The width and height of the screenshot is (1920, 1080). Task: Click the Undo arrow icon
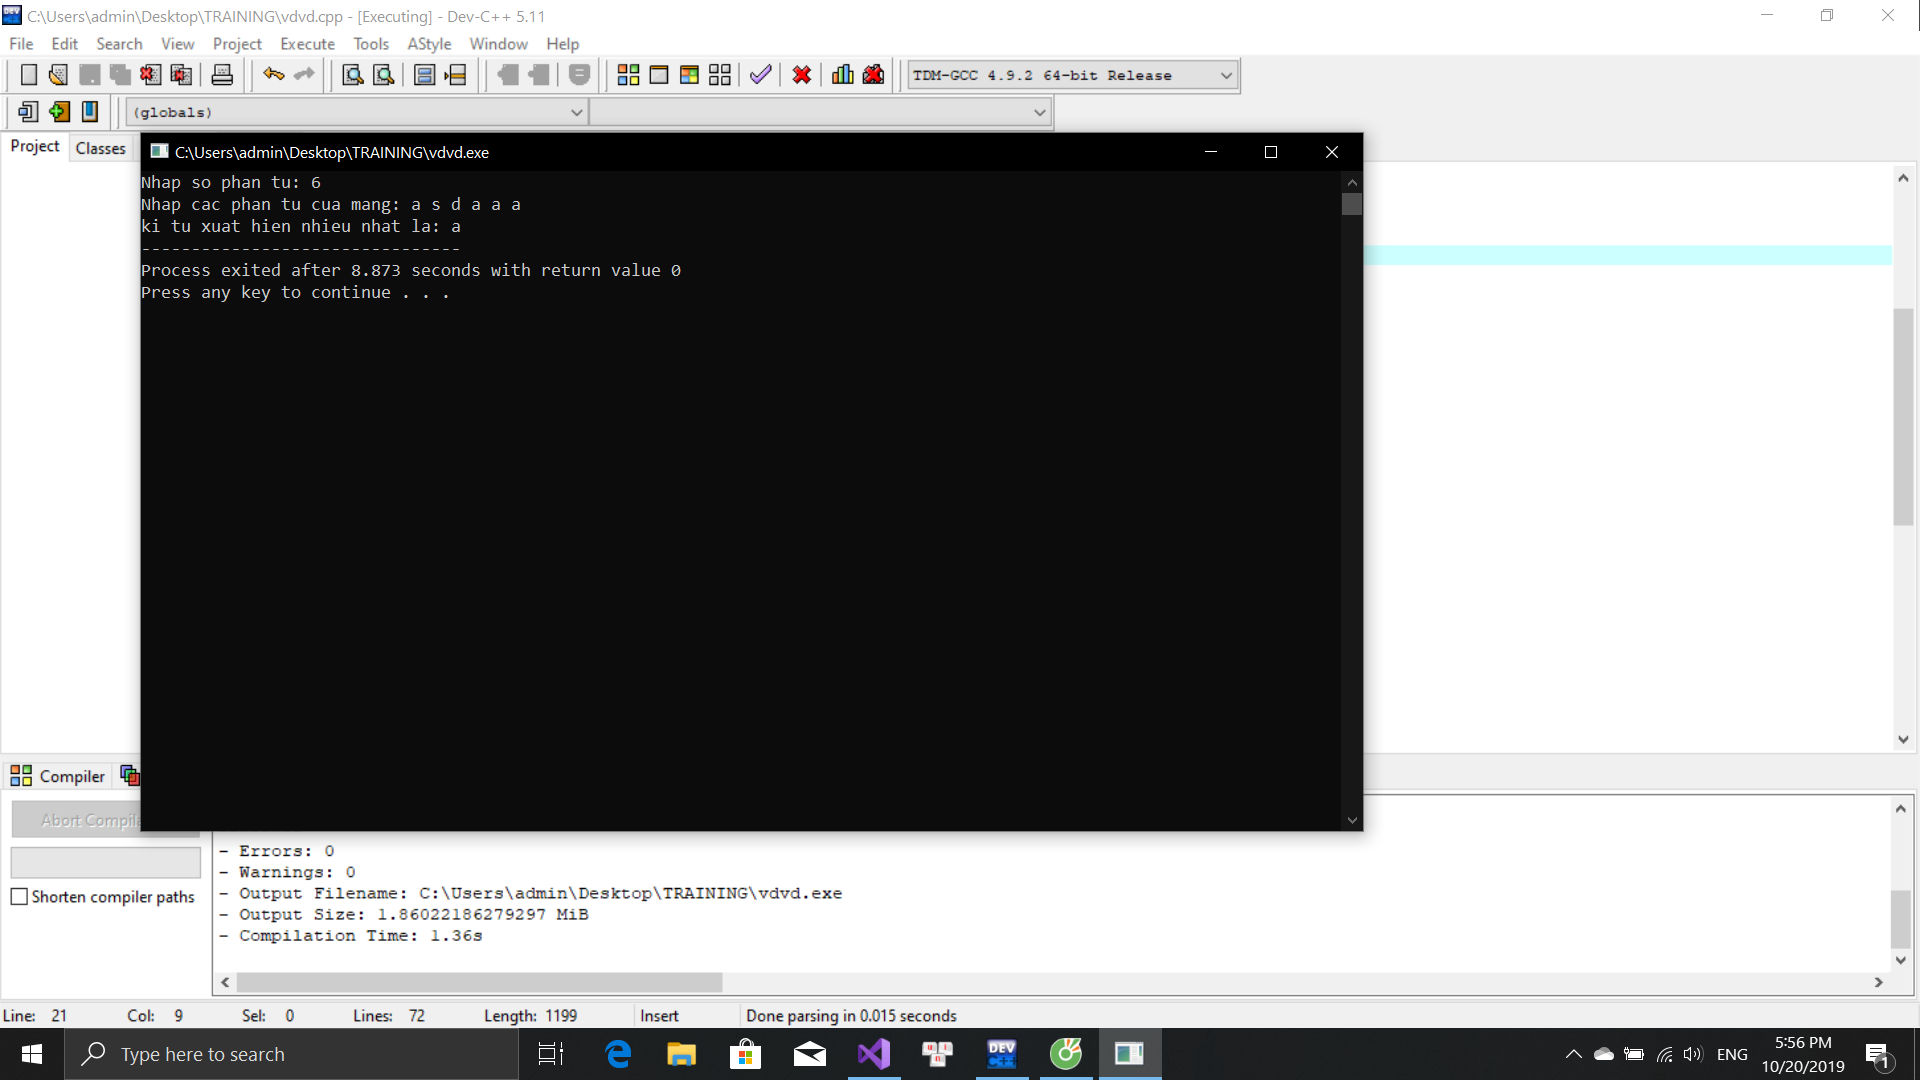tap(273, 75)
